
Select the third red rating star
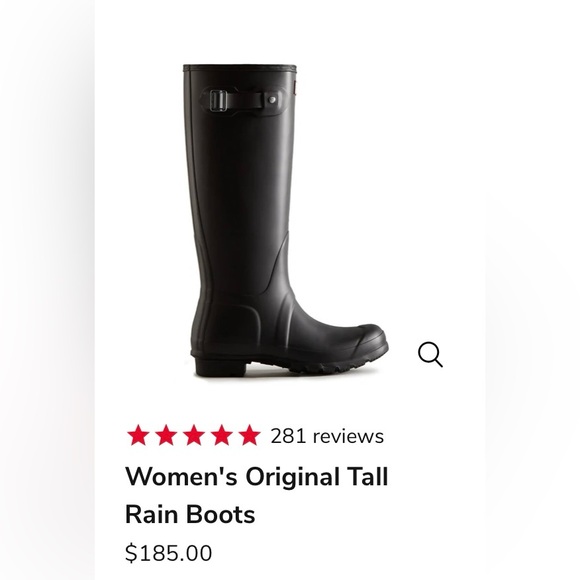(x=194, y=435)
